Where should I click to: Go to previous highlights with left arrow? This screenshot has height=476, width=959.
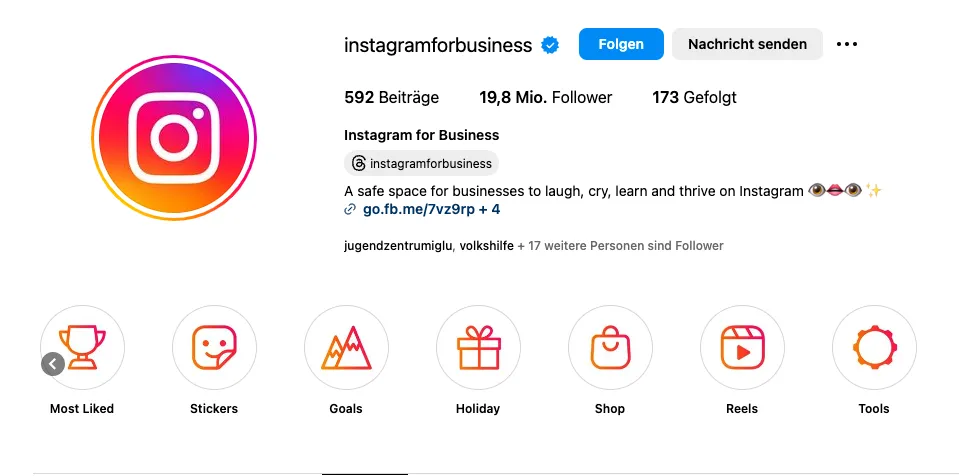click(x=53, y=364)
